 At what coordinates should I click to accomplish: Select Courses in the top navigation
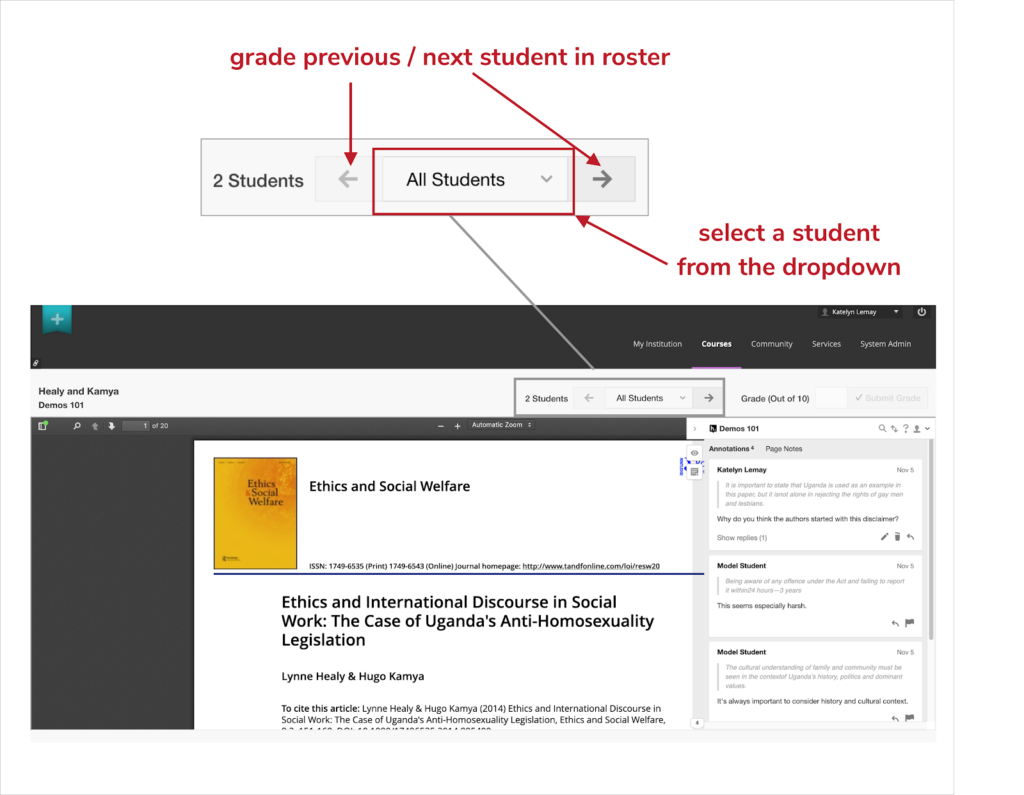[716, 343]
